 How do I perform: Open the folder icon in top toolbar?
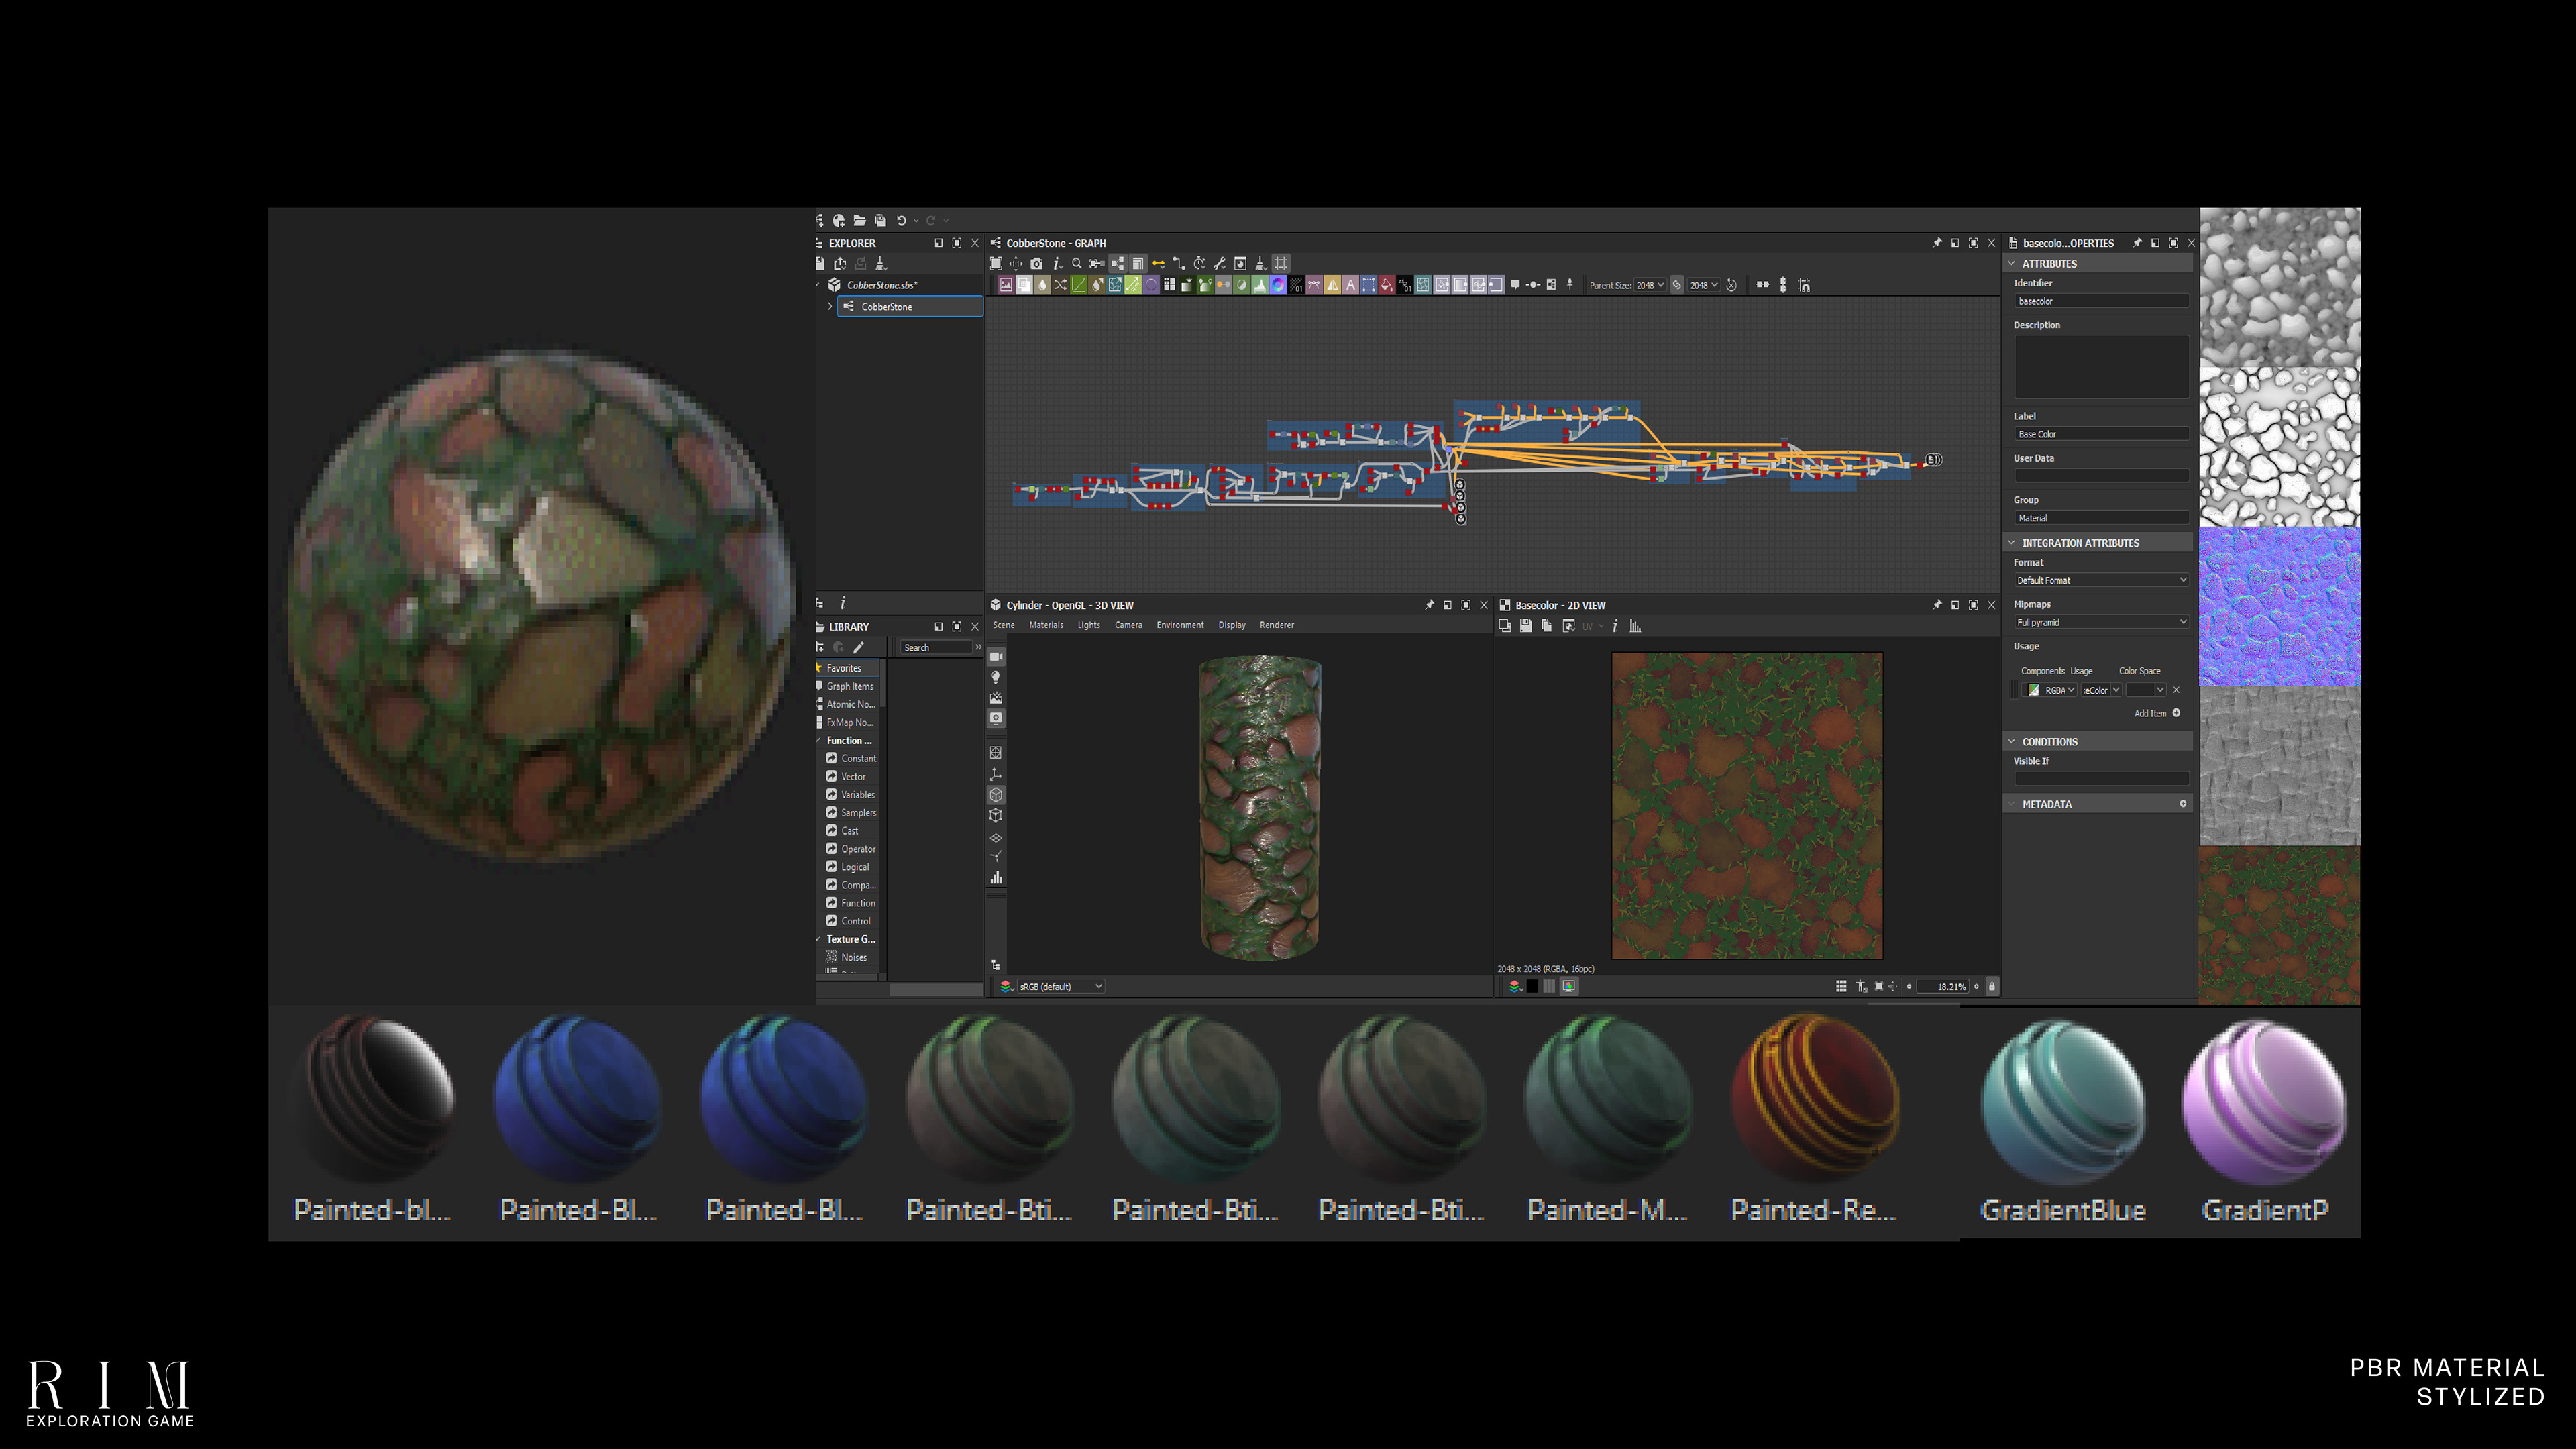(859, 221)
